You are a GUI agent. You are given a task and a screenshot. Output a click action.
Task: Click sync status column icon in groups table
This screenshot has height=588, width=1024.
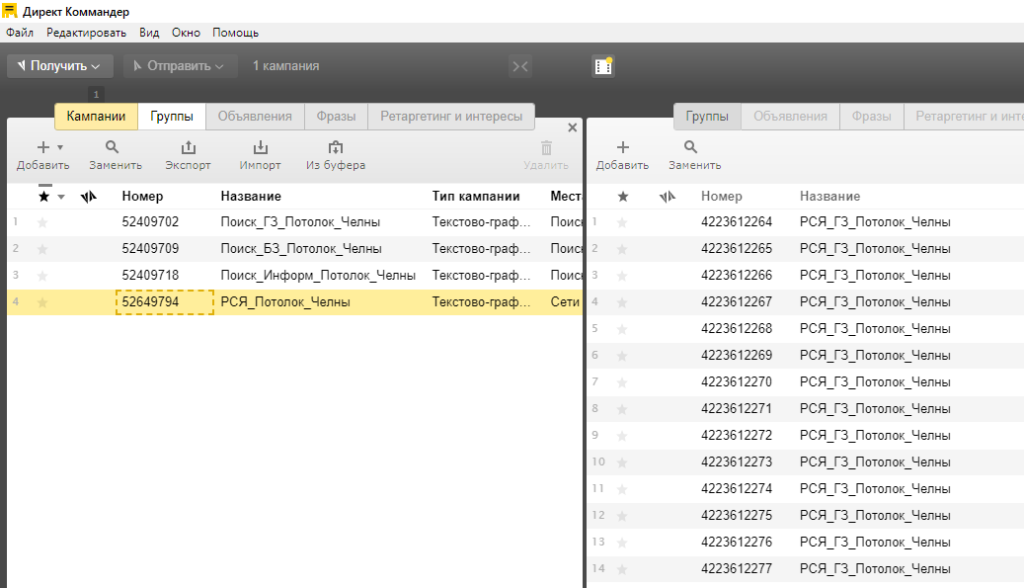[667, 197]
